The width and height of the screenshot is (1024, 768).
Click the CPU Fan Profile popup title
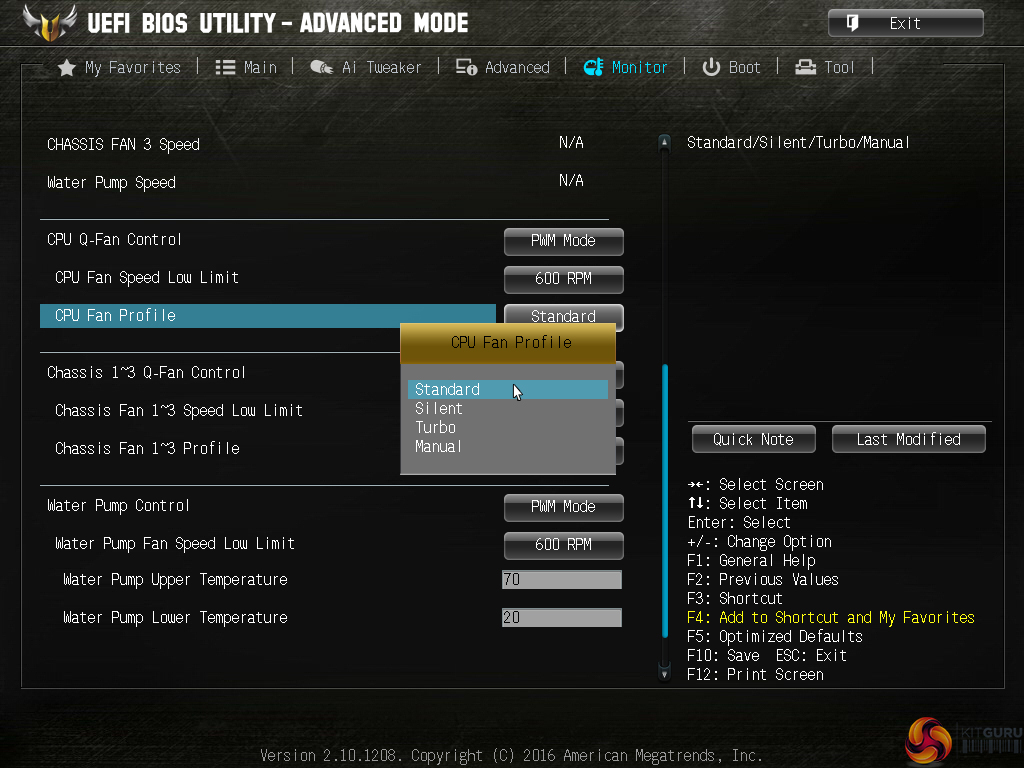click(508, 342)
